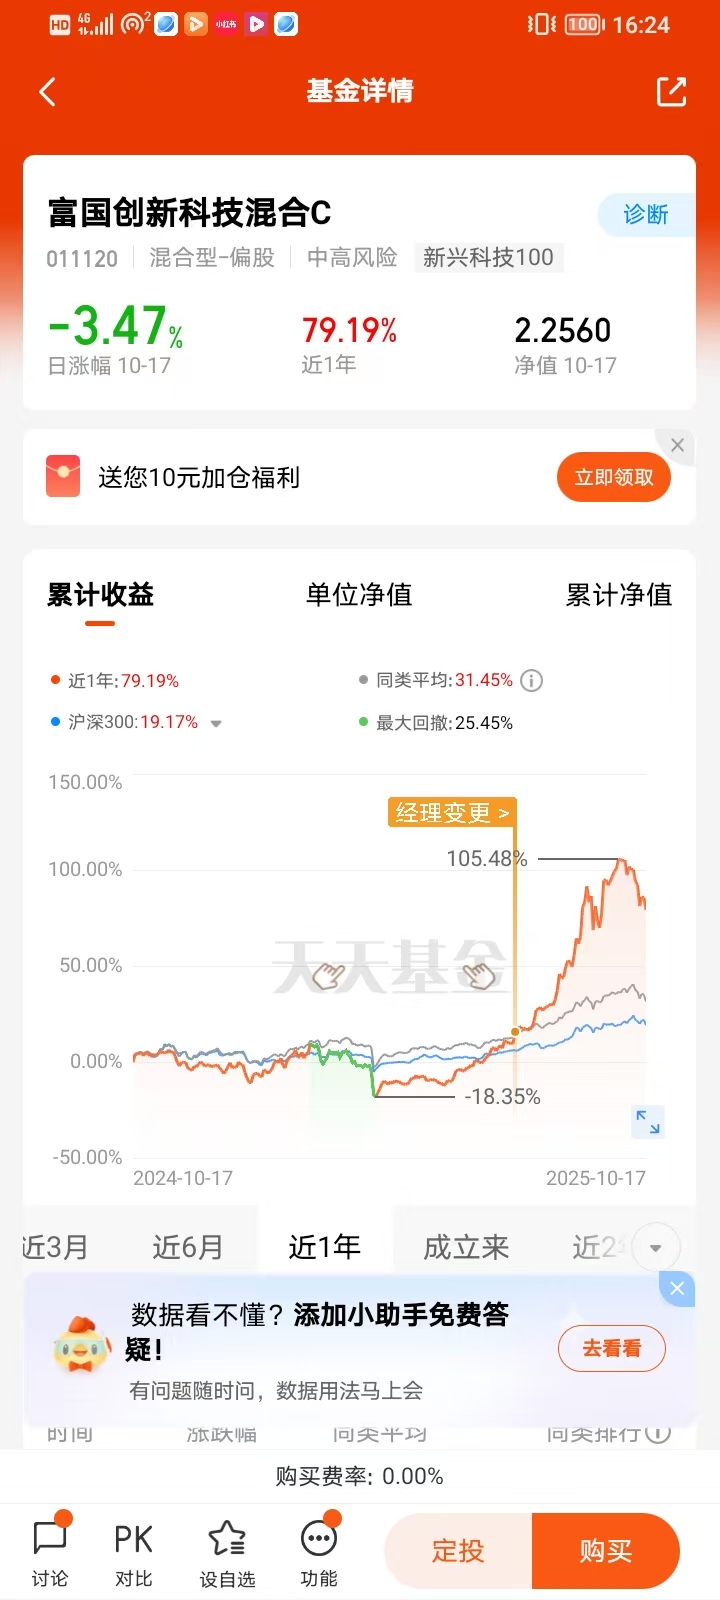
Task: Expand more time range options
Action: coord(656,1247)
